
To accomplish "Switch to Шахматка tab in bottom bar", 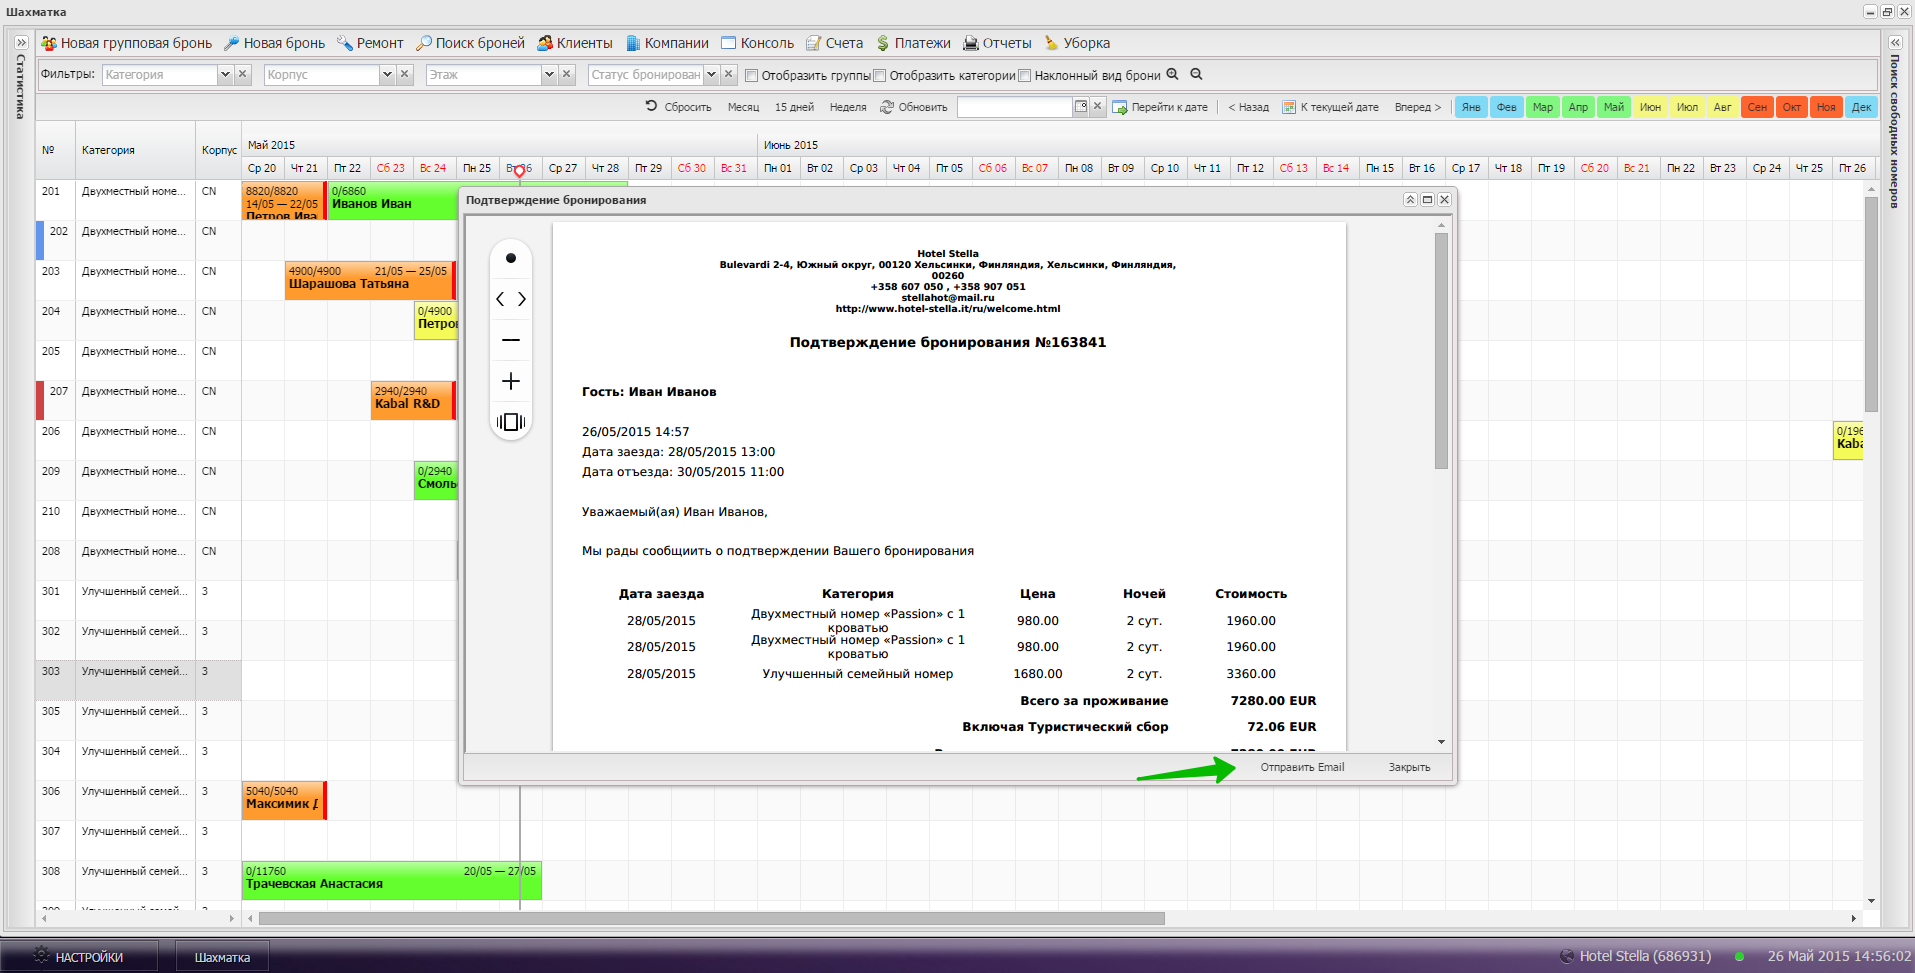I will click(x=222, y=957).
